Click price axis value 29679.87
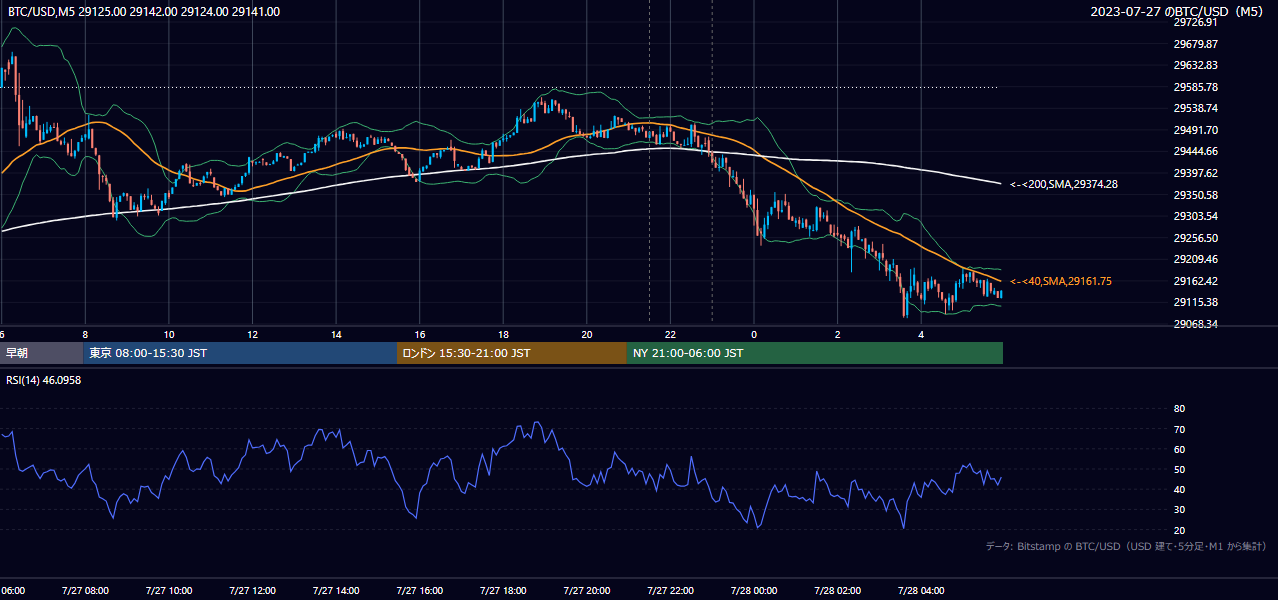 (x=1195, y=44)
